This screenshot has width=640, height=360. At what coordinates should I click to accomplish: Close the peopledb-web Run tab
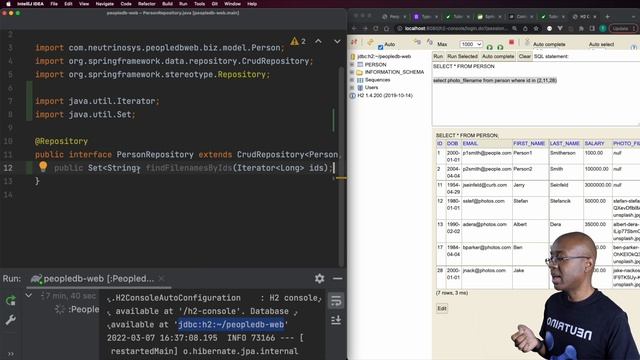pos(162,279)
